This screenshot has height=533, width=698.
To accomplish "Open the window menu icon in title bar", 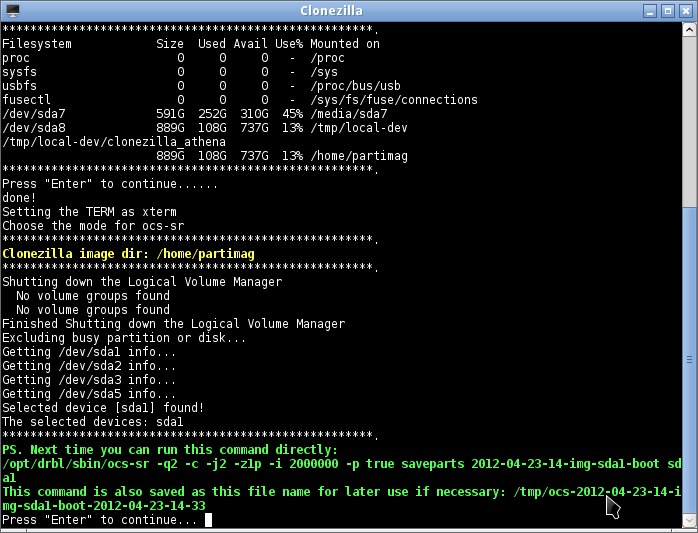I will pos(11,10).
